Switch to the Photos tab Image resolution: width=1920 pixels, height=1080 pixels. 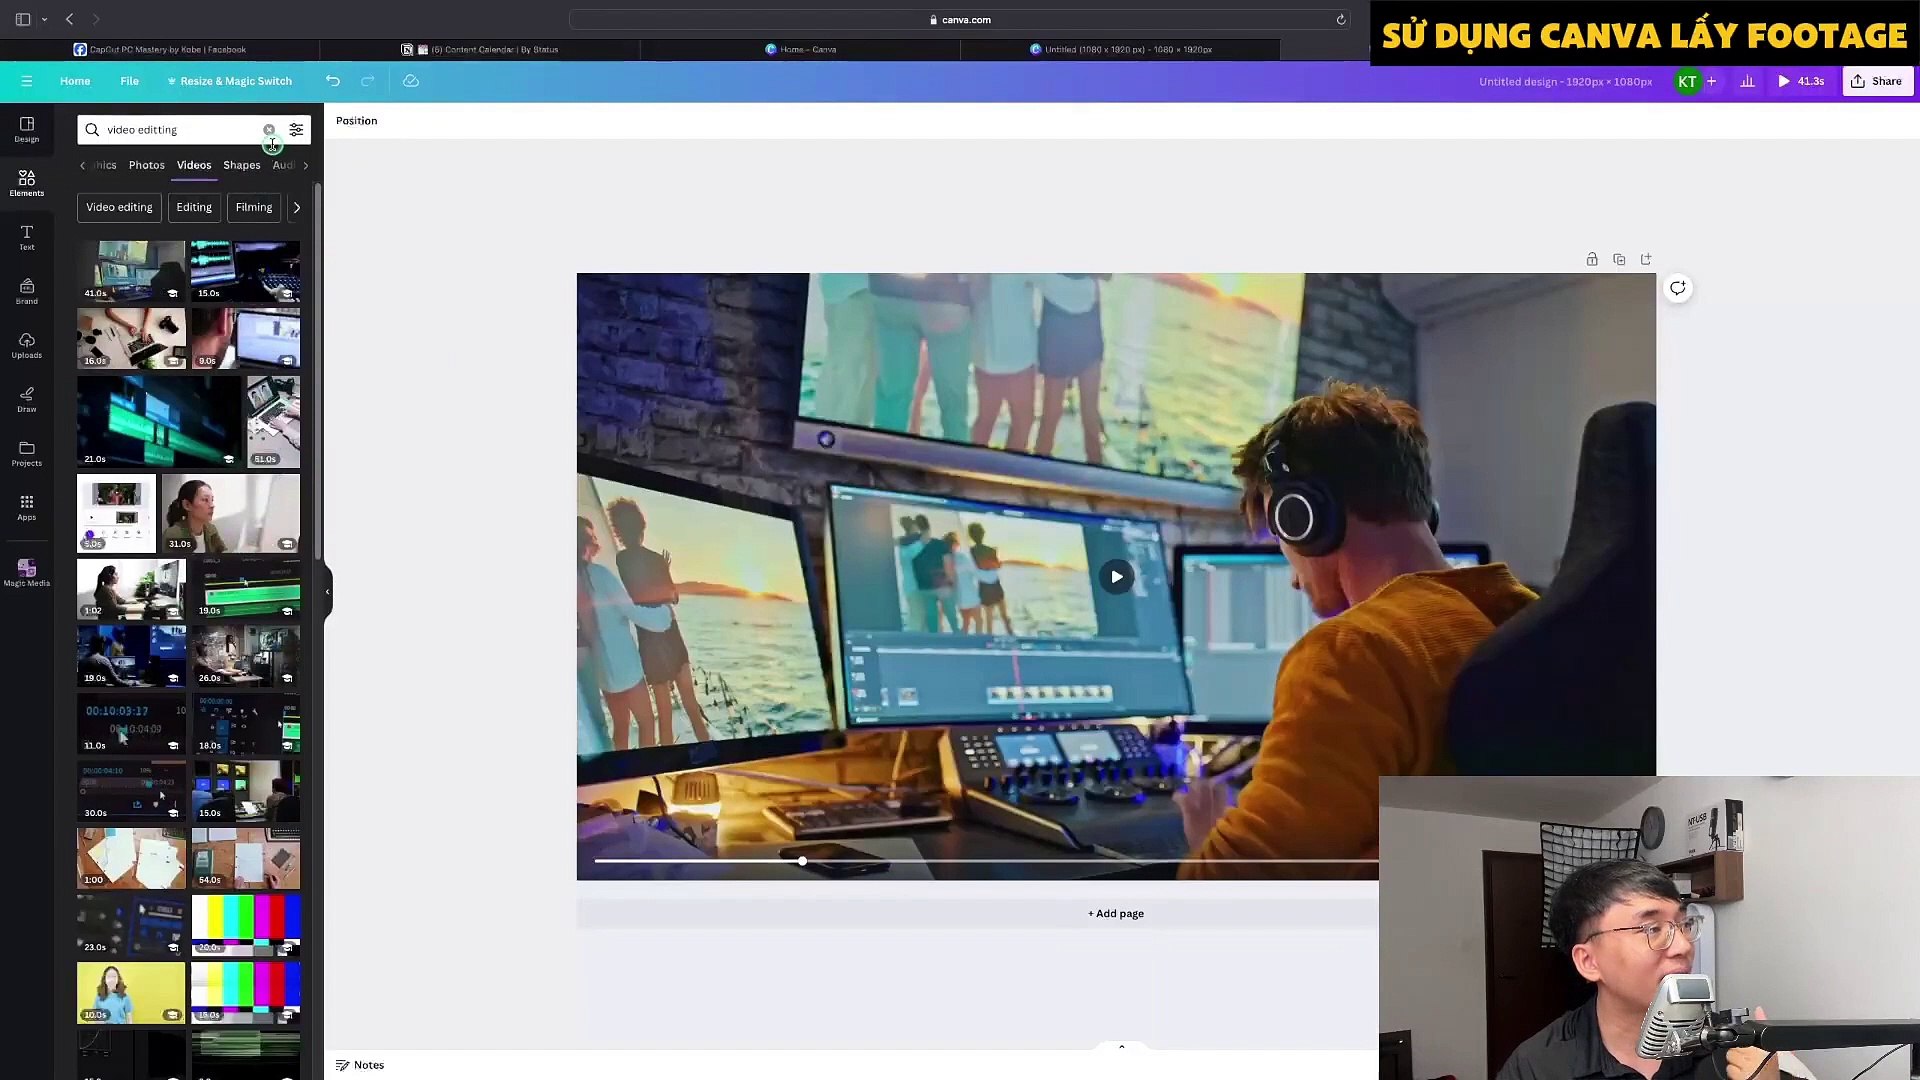coord(146,165)
